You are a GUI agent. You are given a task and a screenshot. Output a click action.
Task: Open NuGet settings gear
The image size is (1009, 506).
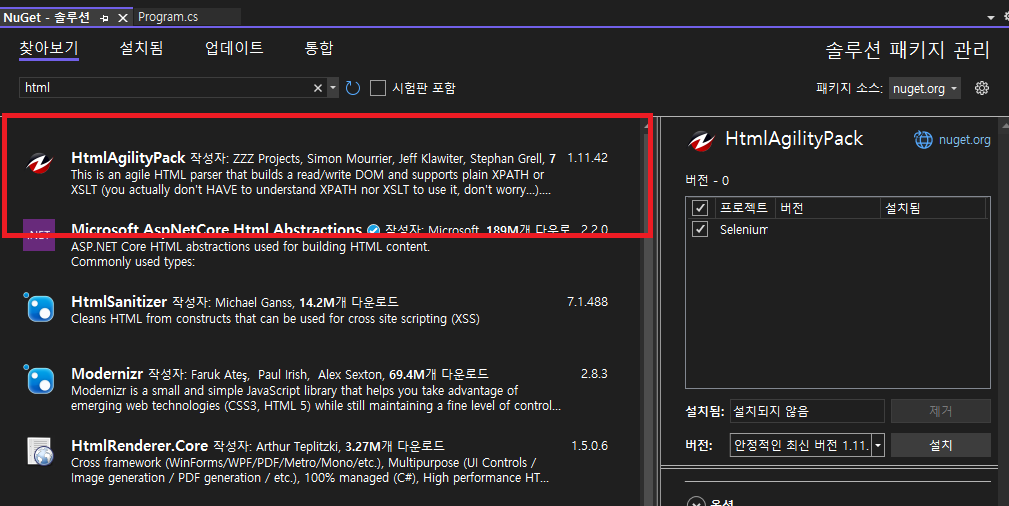[x=981, y=88]
